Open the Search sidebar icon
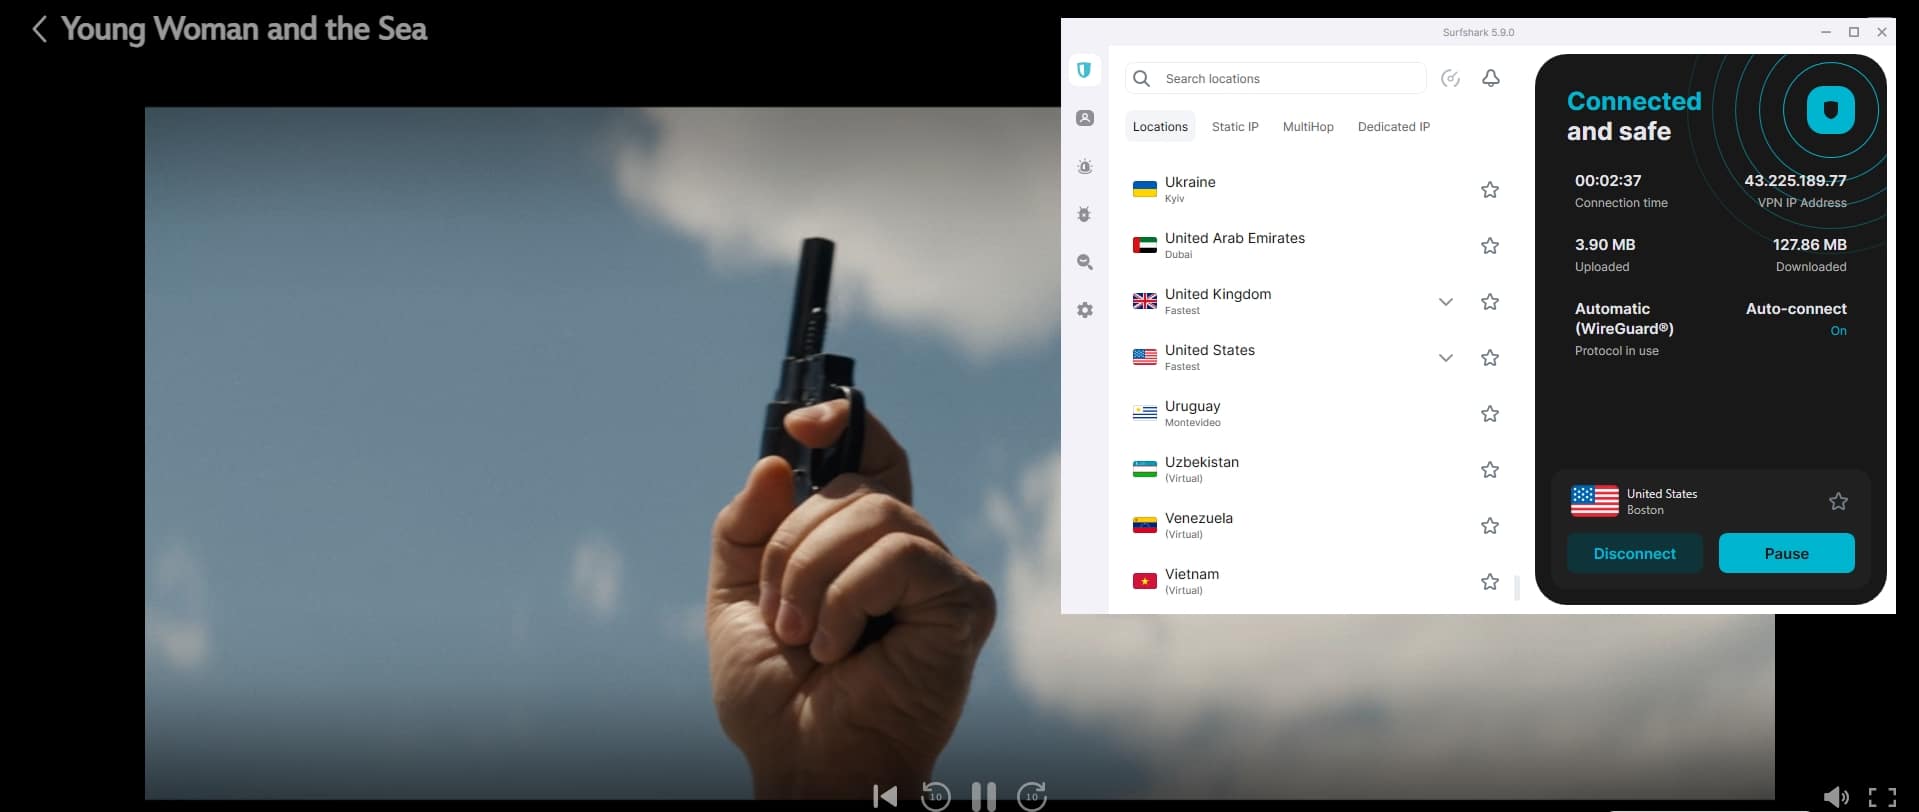Viewport: 1919px width, 812px height. coord(1084,262)
